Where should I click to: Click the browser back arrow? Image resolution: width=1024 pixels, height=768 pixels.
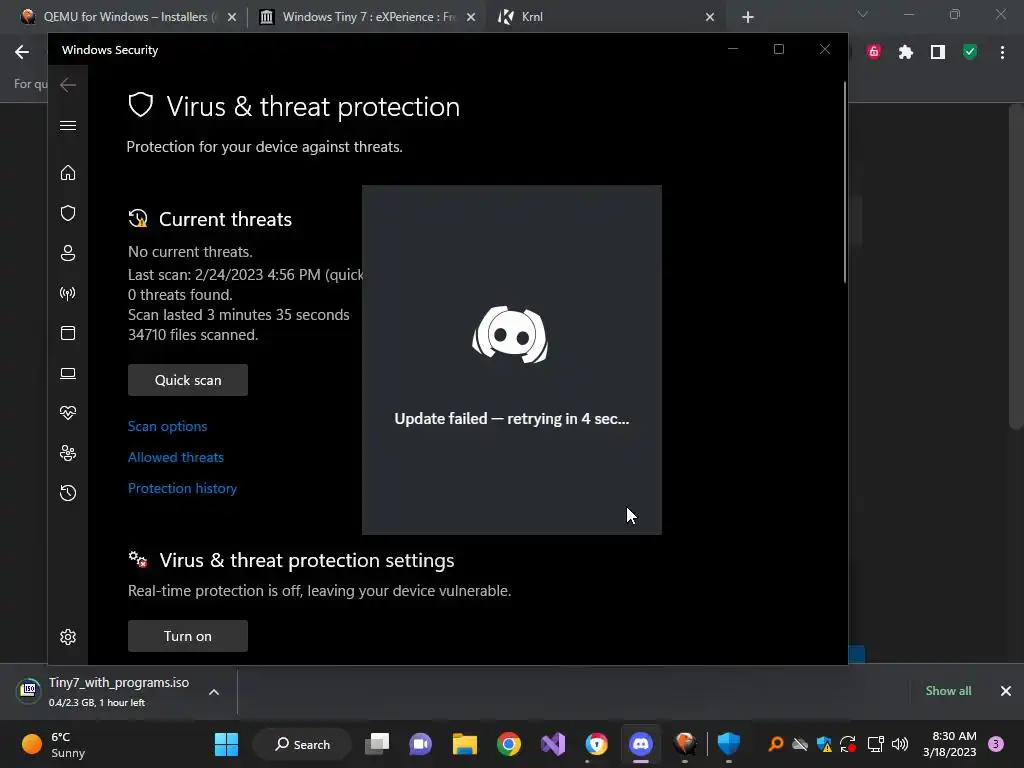pos(22,52)
